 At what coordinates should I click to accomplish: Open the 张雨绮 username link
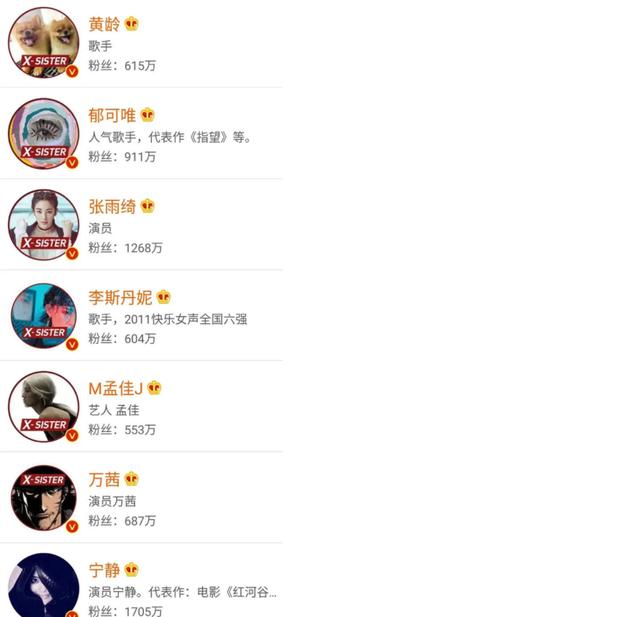coord(112,206)
